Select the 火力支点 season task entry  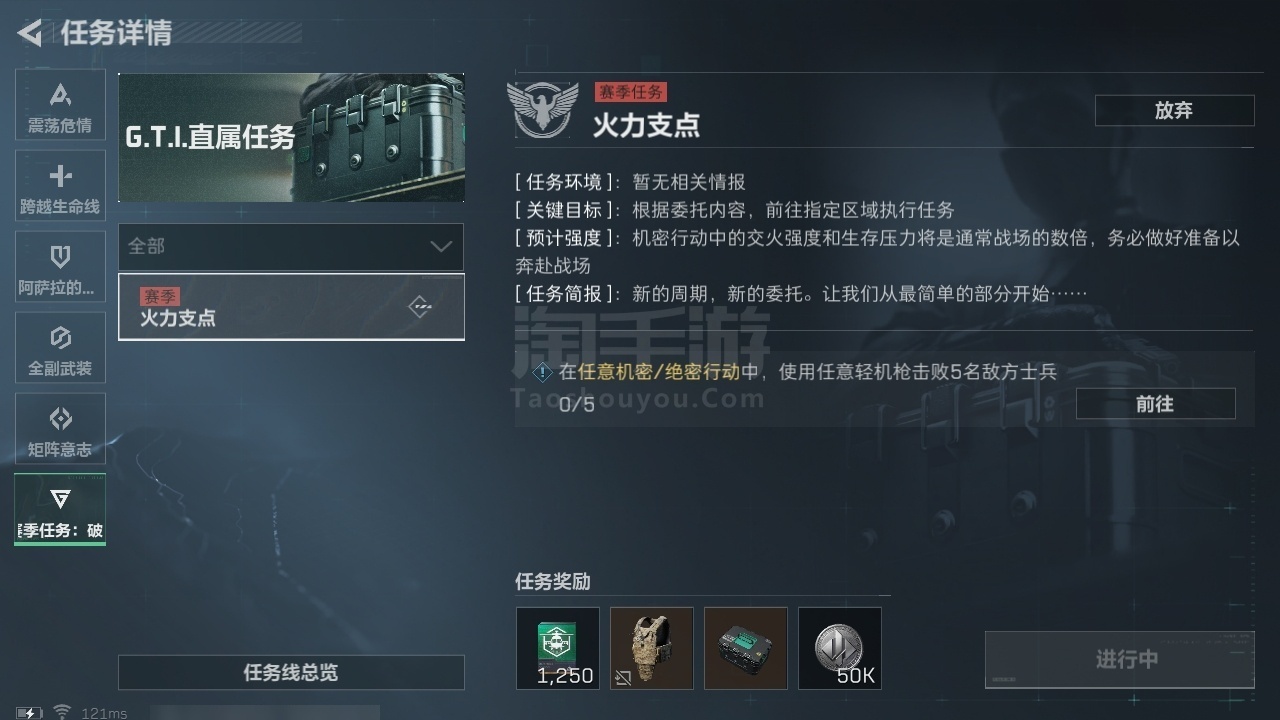click(291, 307)
